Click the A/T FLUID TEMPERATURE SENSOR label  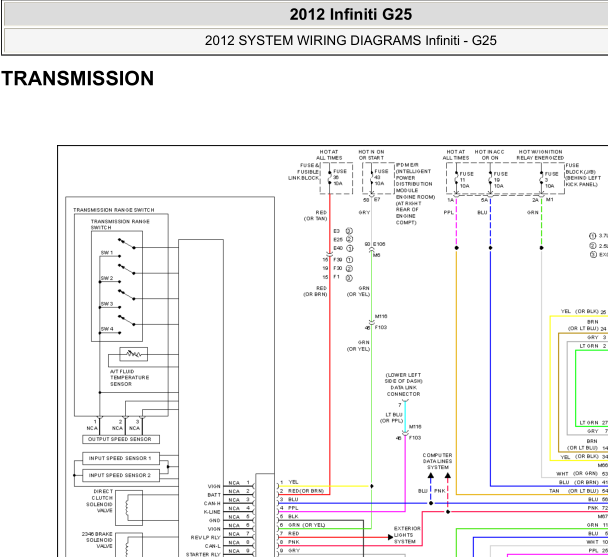click(x=129, y=377)
